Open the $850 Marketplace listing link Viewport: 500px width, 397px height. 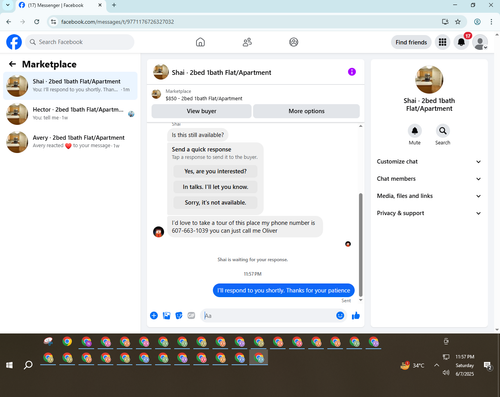204,98
